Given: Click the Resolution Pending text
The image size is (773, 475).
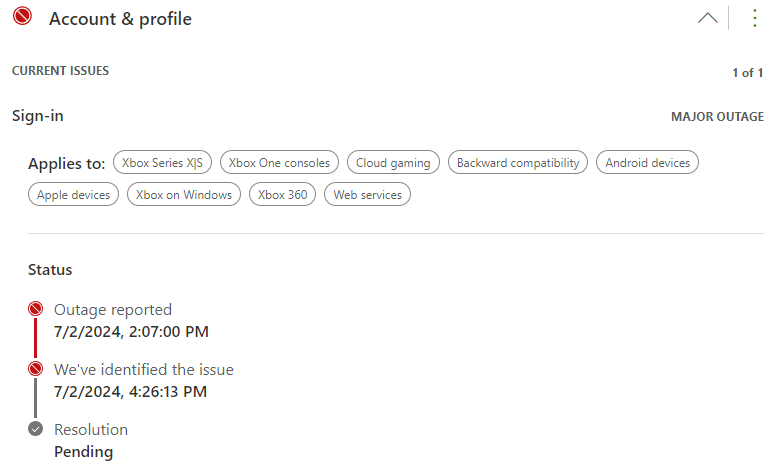Looking at the screenshot, I should point(83,452).
